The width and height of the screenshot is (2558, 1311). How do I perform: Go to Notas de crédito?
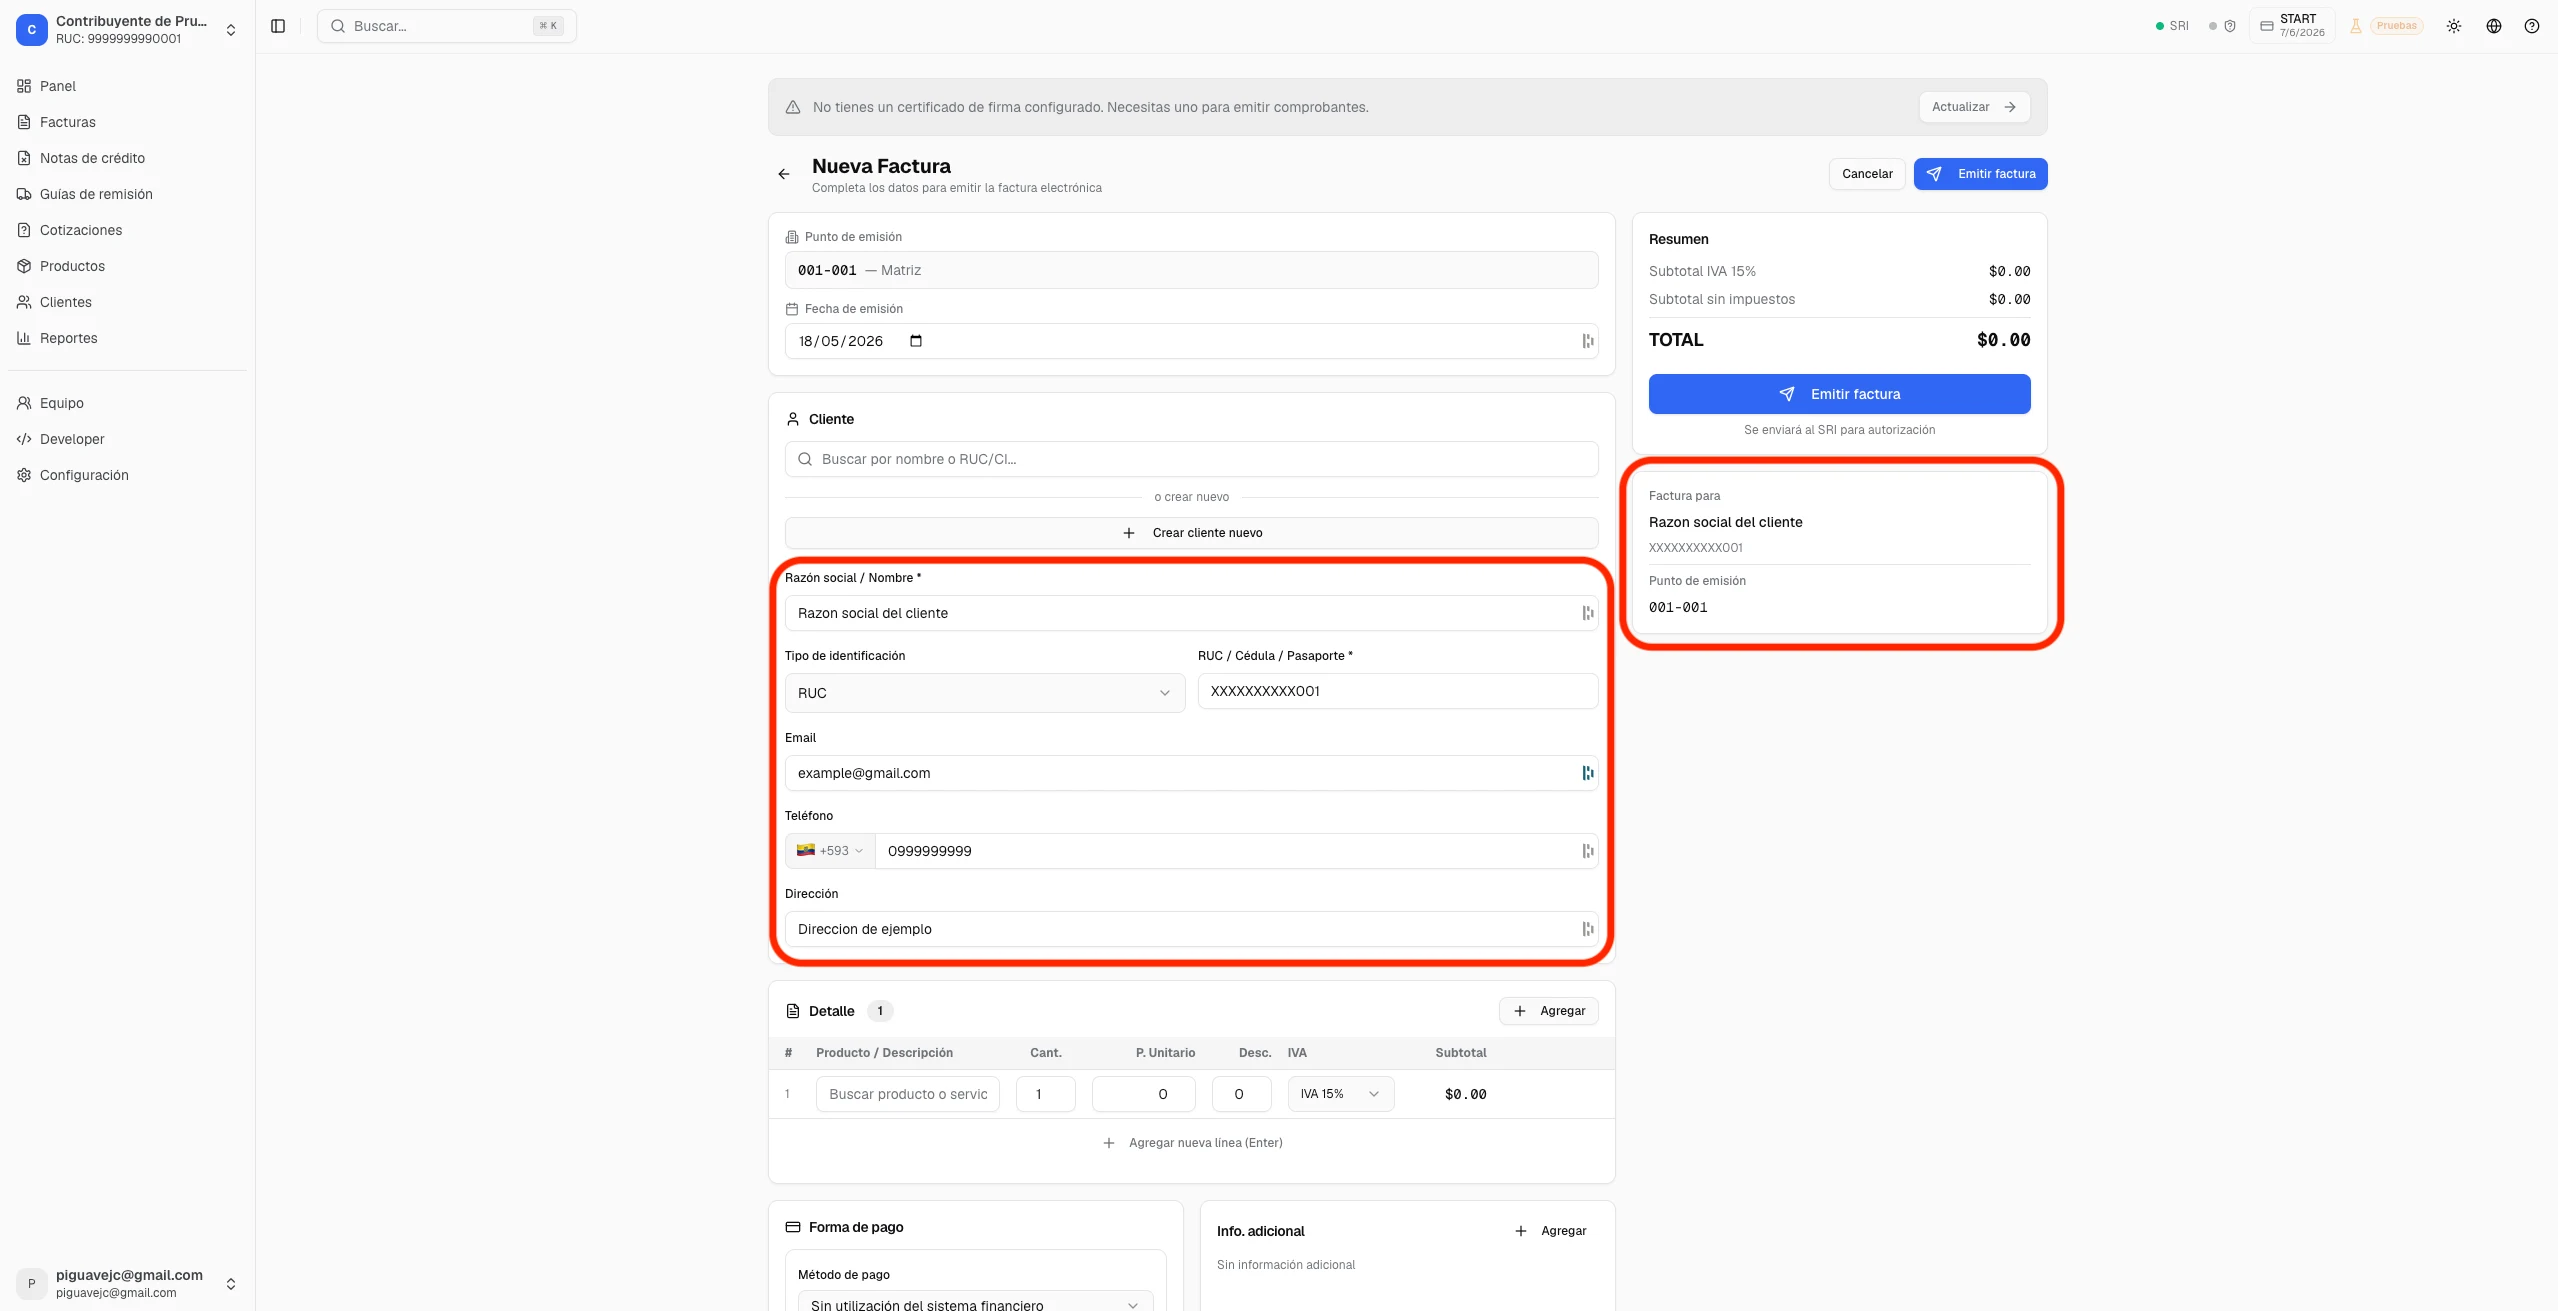pos(127,158)
